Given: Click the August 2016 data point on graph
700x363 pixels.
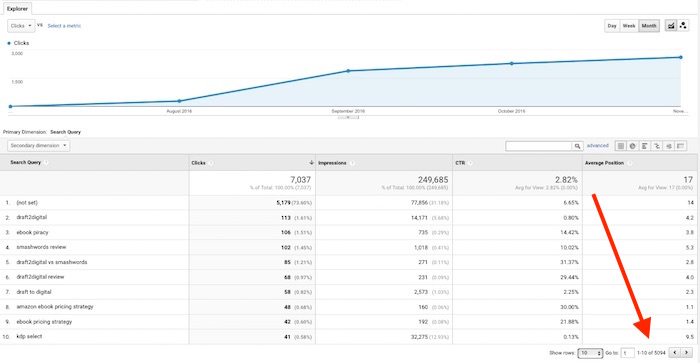Looking at the screenshot, I should click(179, 101).
